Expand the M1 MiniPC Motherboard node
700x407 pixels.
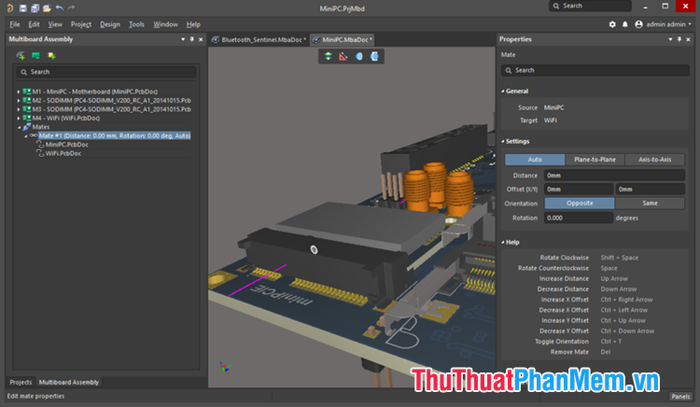[18, 91]
